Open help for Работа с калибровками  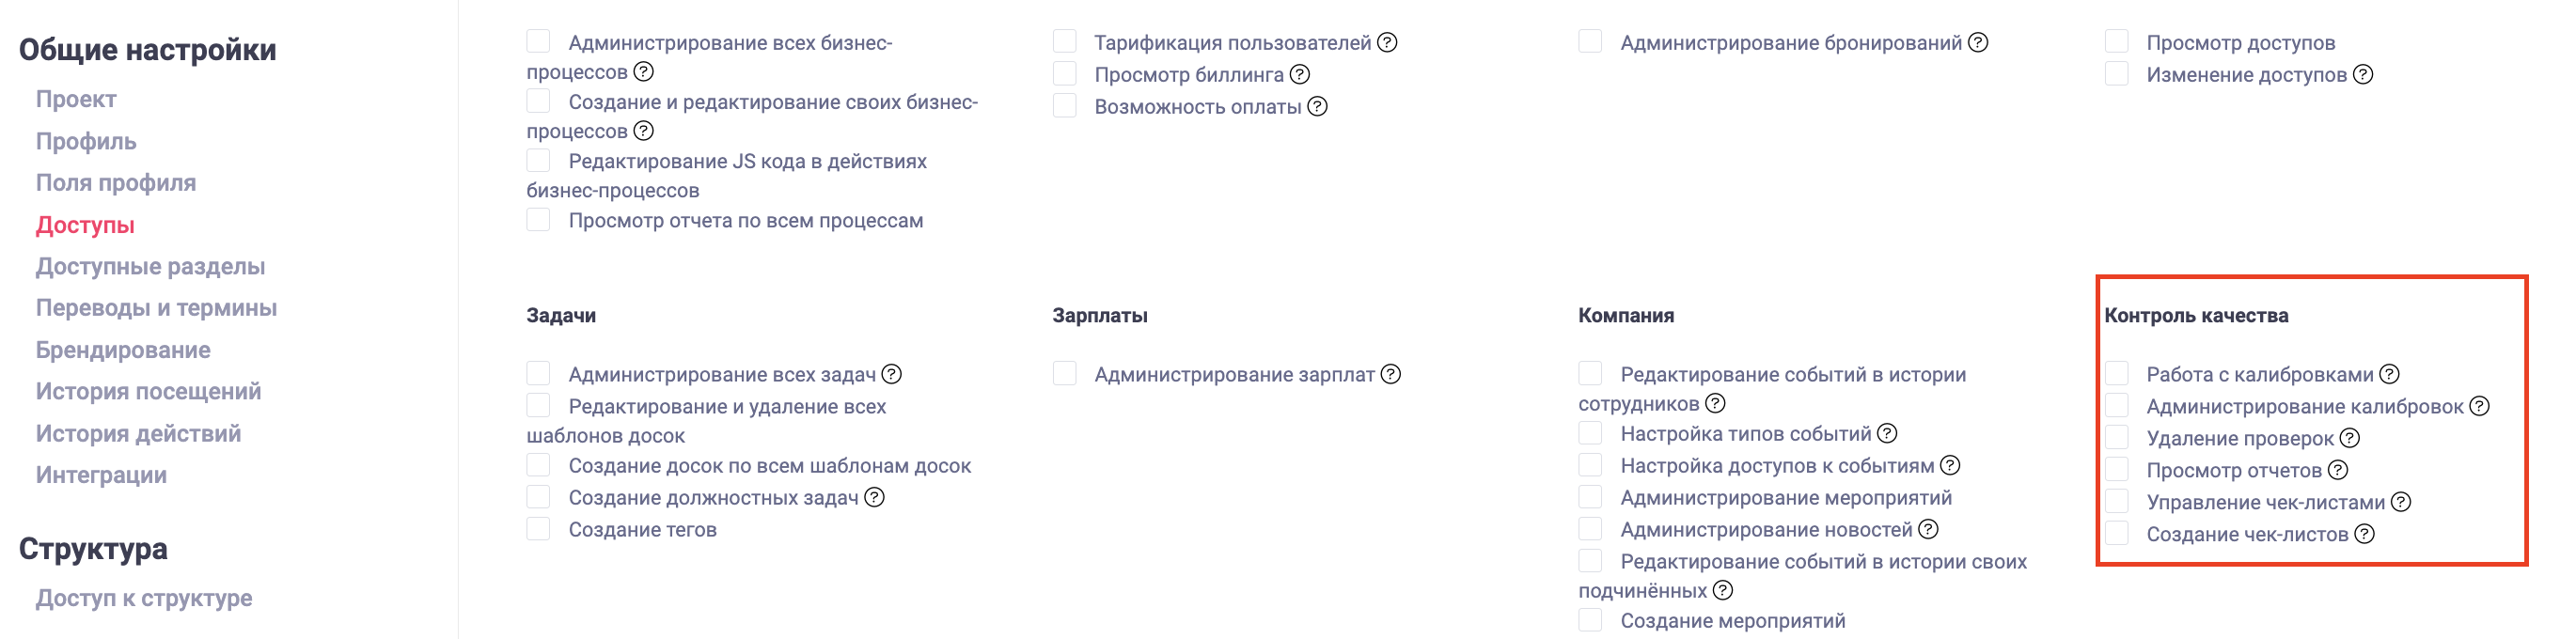point(2390,374)
